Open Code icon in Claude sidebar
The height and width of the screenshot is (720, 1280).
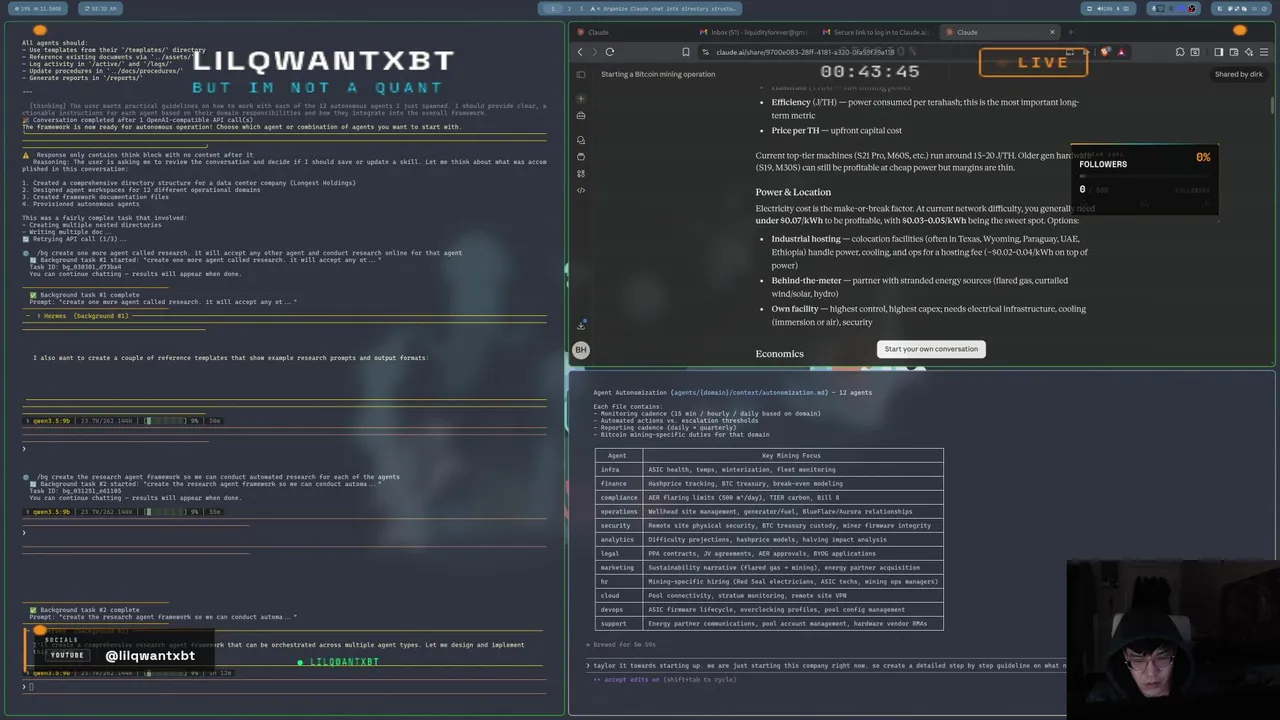pos(581,190)
